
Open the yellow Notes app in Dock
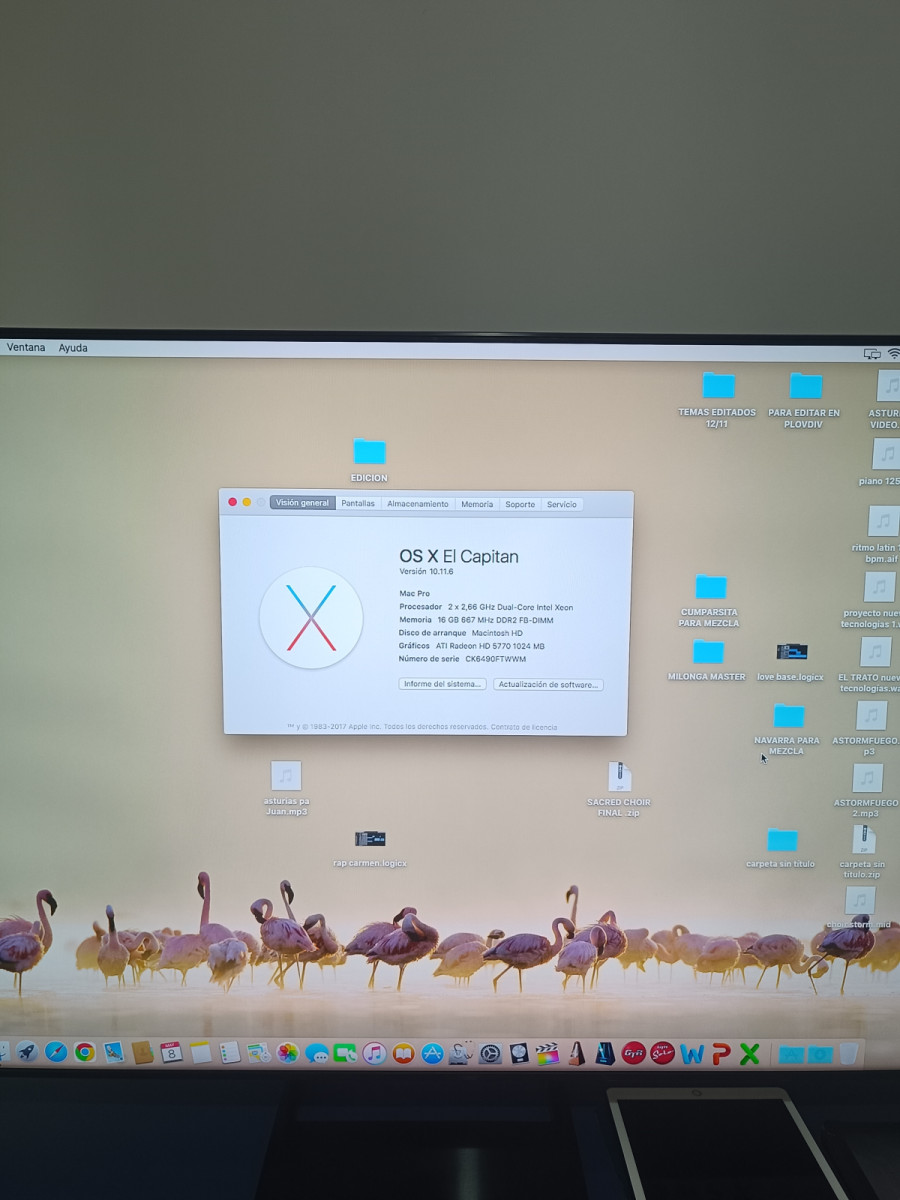[200, 1052]
